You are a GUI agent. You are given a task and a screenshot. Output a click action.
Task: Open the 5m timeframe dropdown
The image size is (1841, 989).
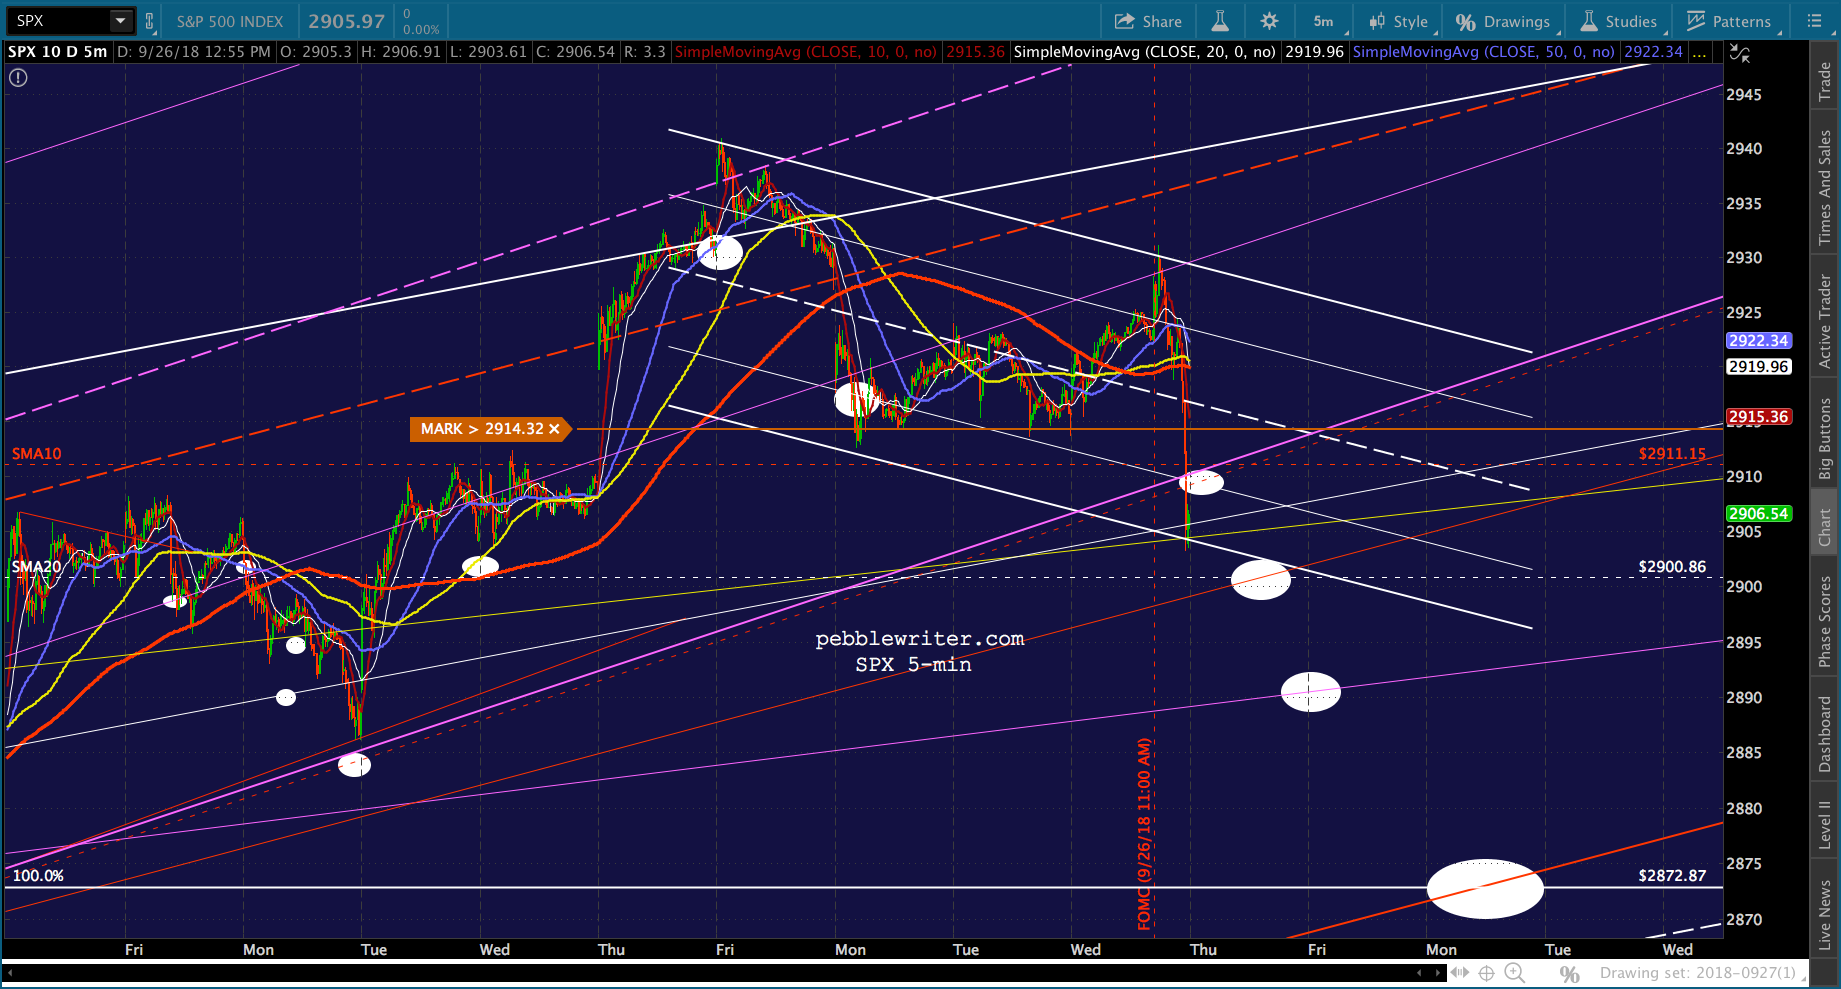pyautogui.click(x=1326, y=21)
